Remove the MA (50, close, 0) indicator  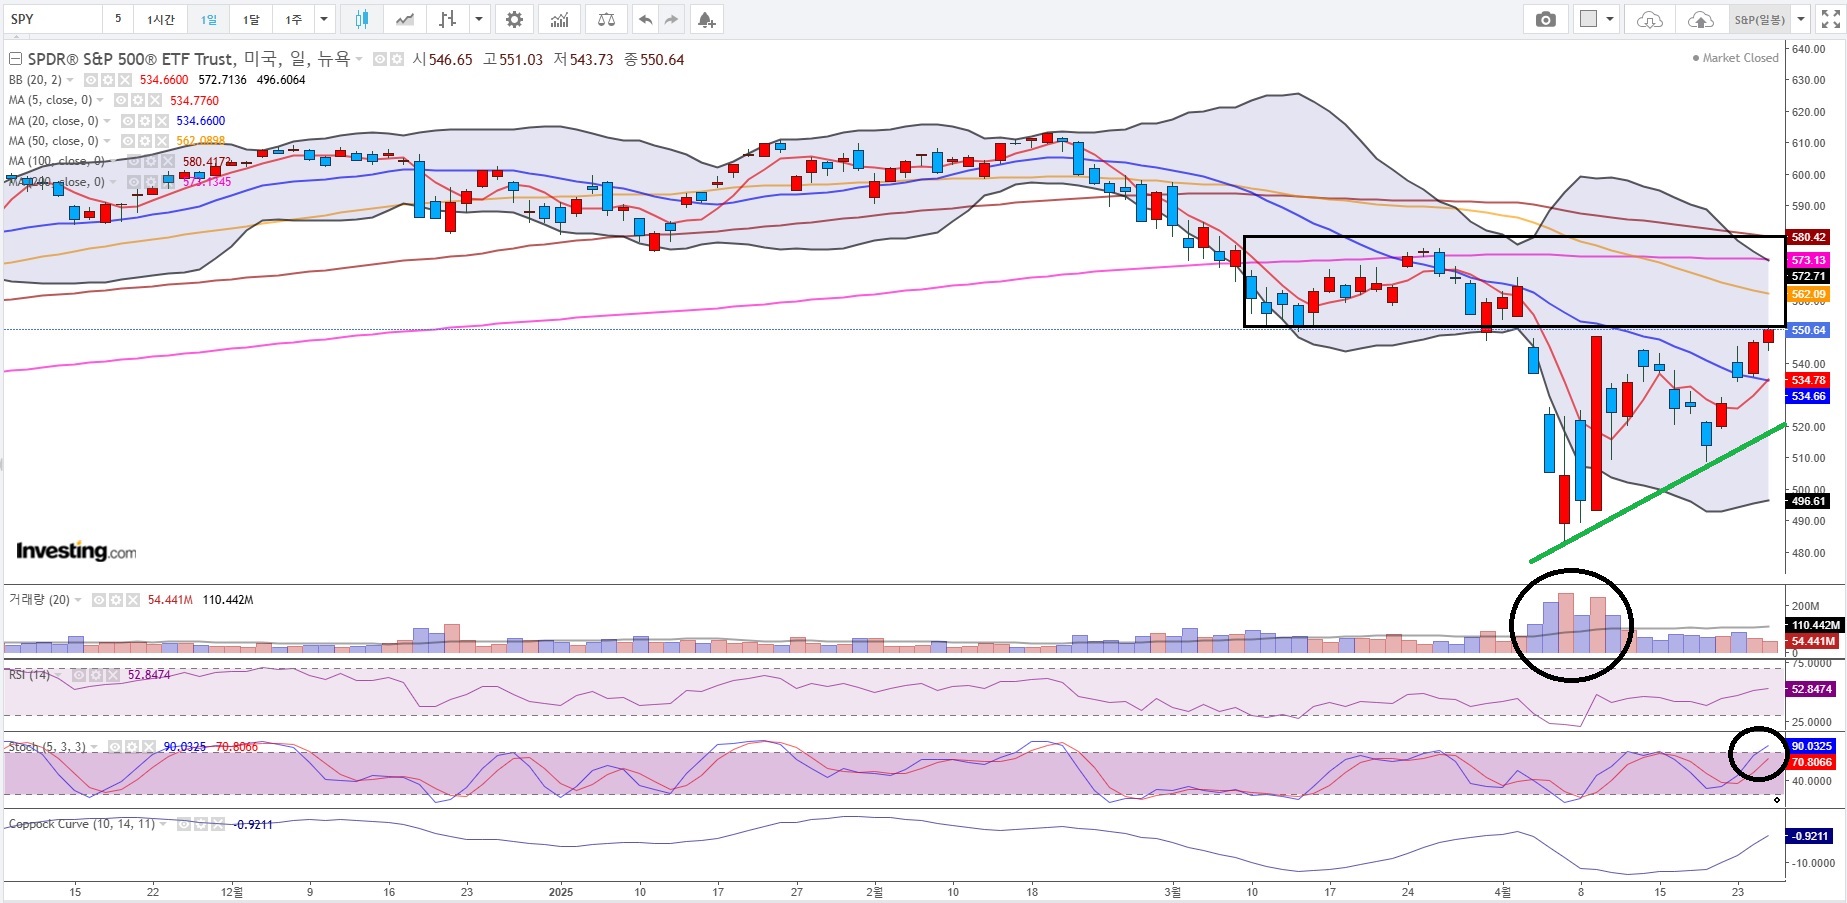pos(162,141)
